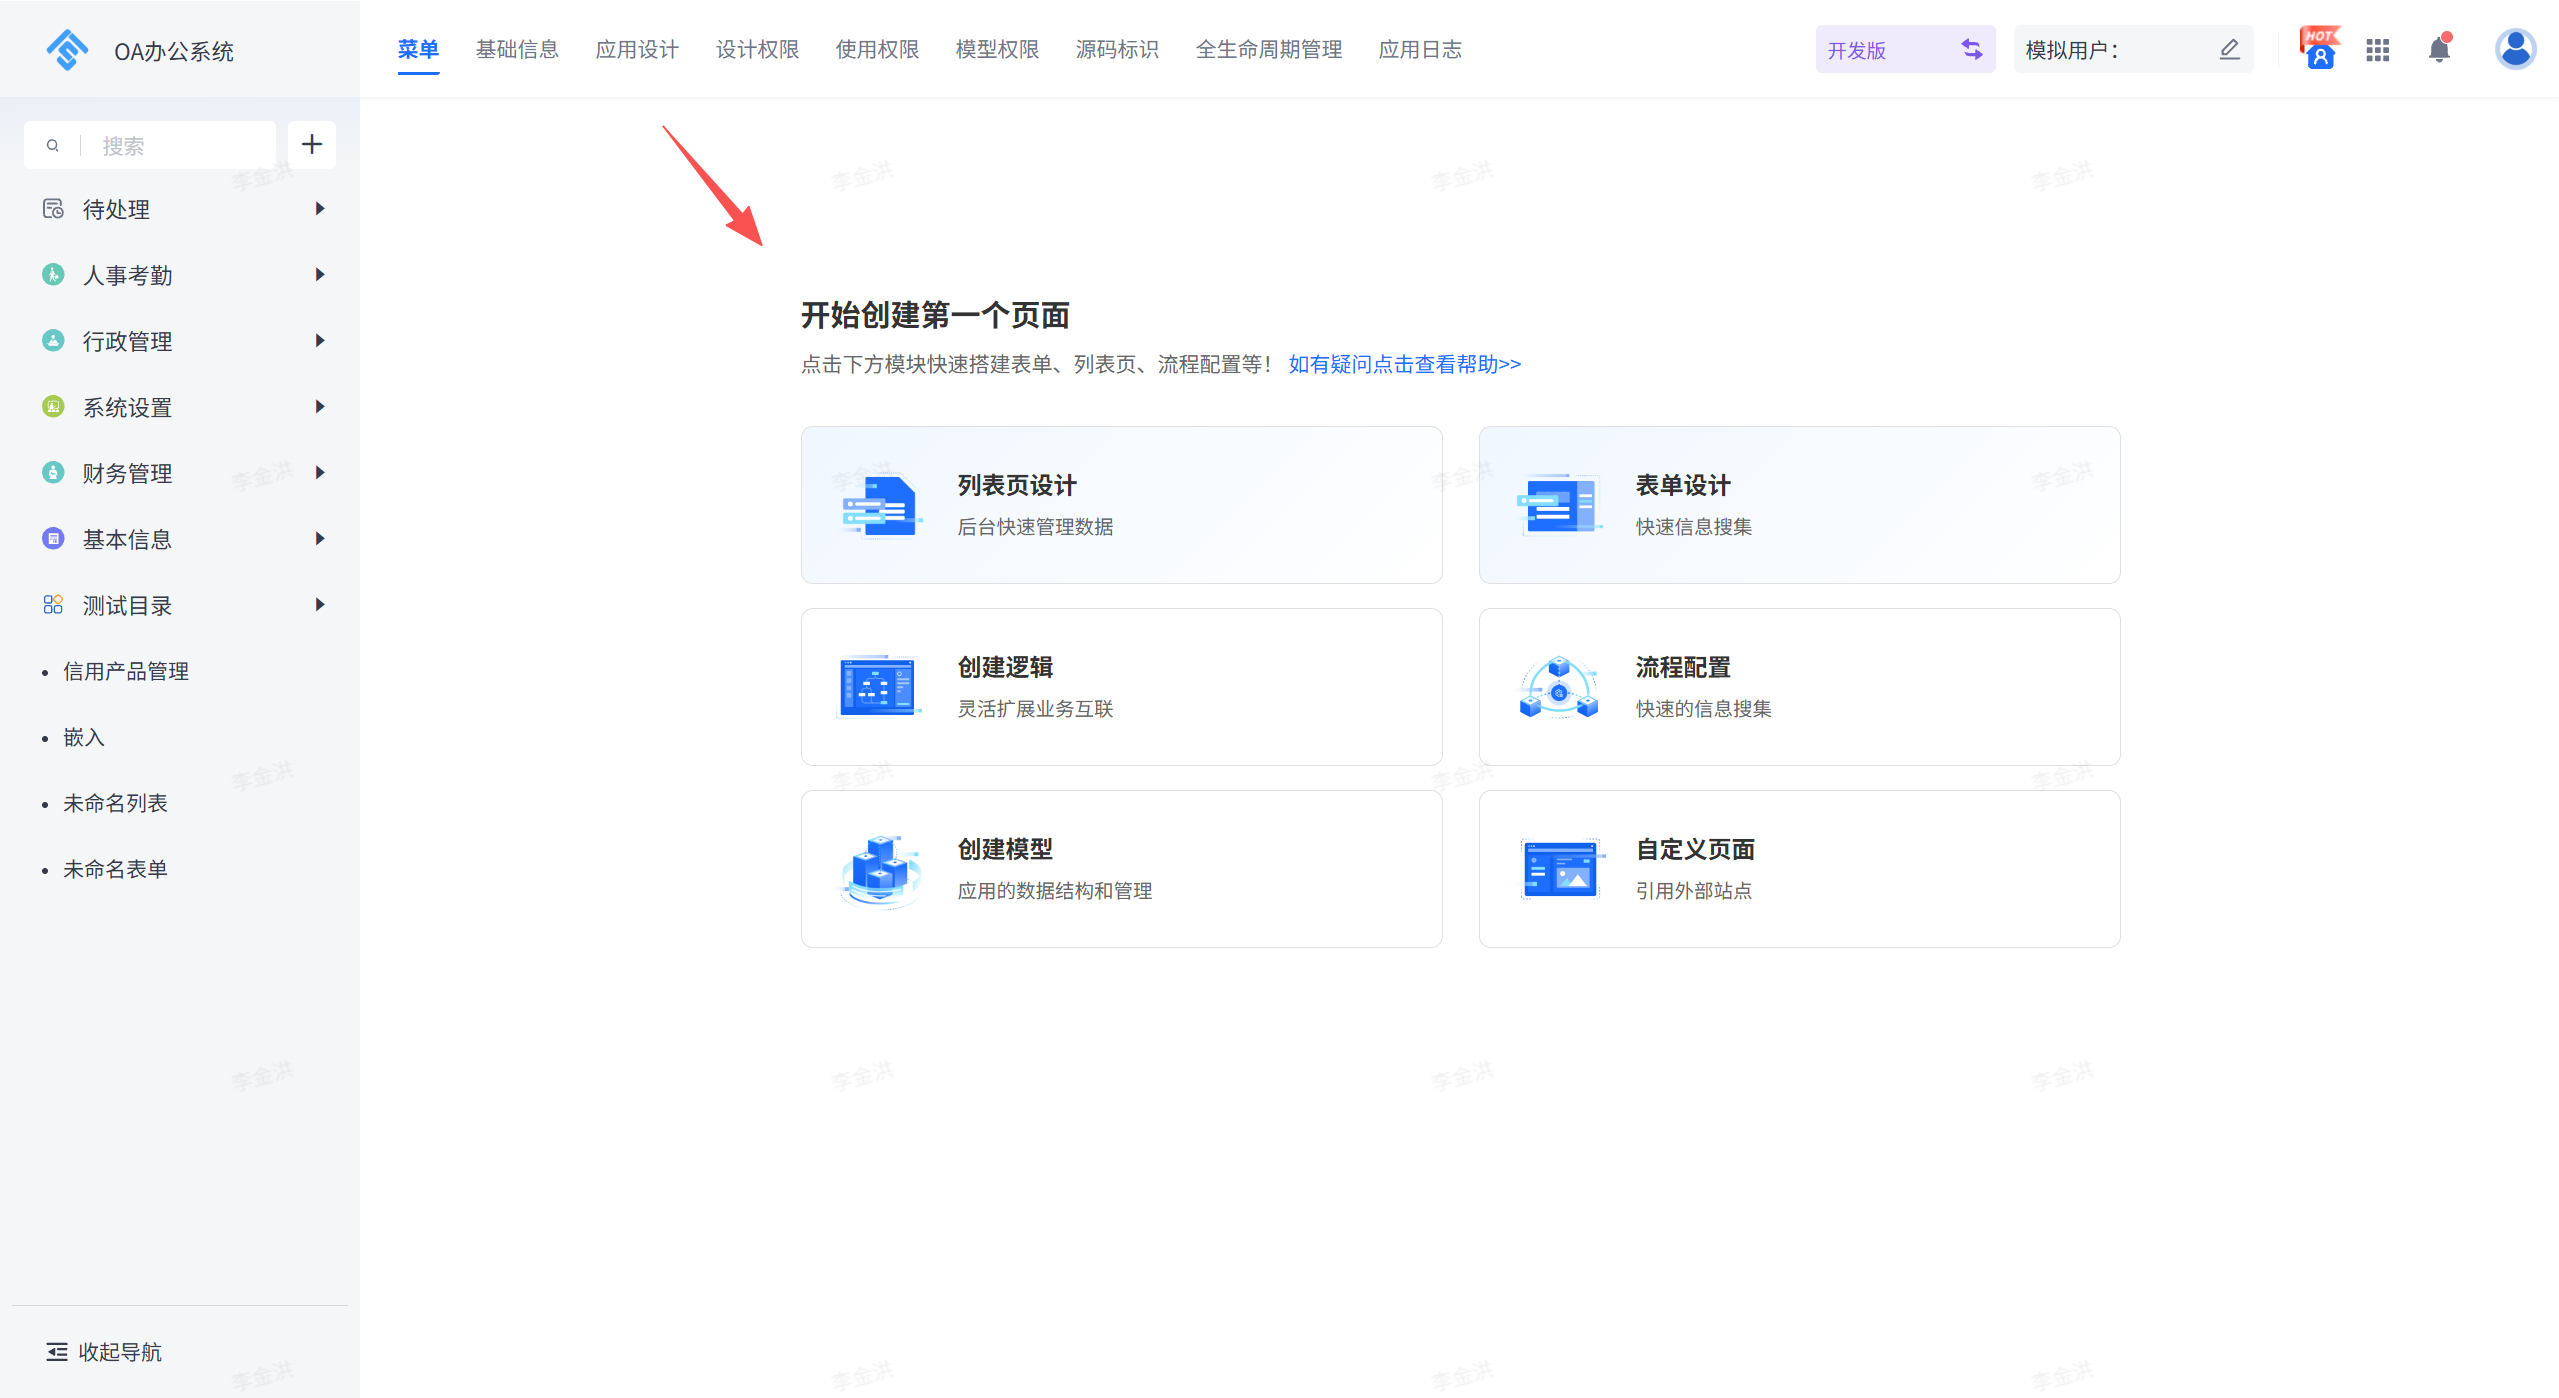The image size is (2559, 1398).
Task: Click the user avatar icon
Action: pyautogui.click(x=2515, y=49)
